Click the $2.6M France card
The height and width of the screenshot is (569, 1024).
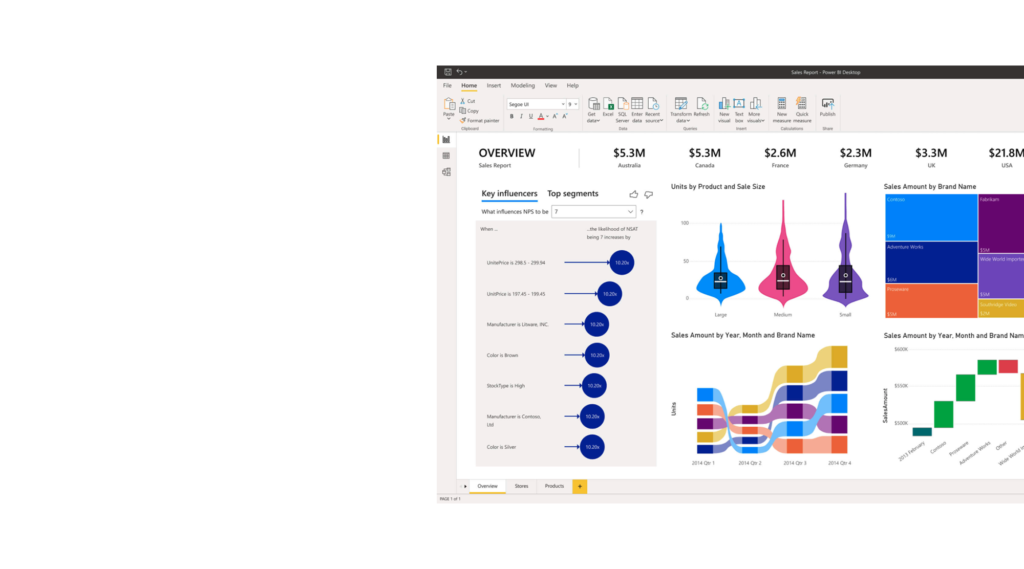click(780, 157)
